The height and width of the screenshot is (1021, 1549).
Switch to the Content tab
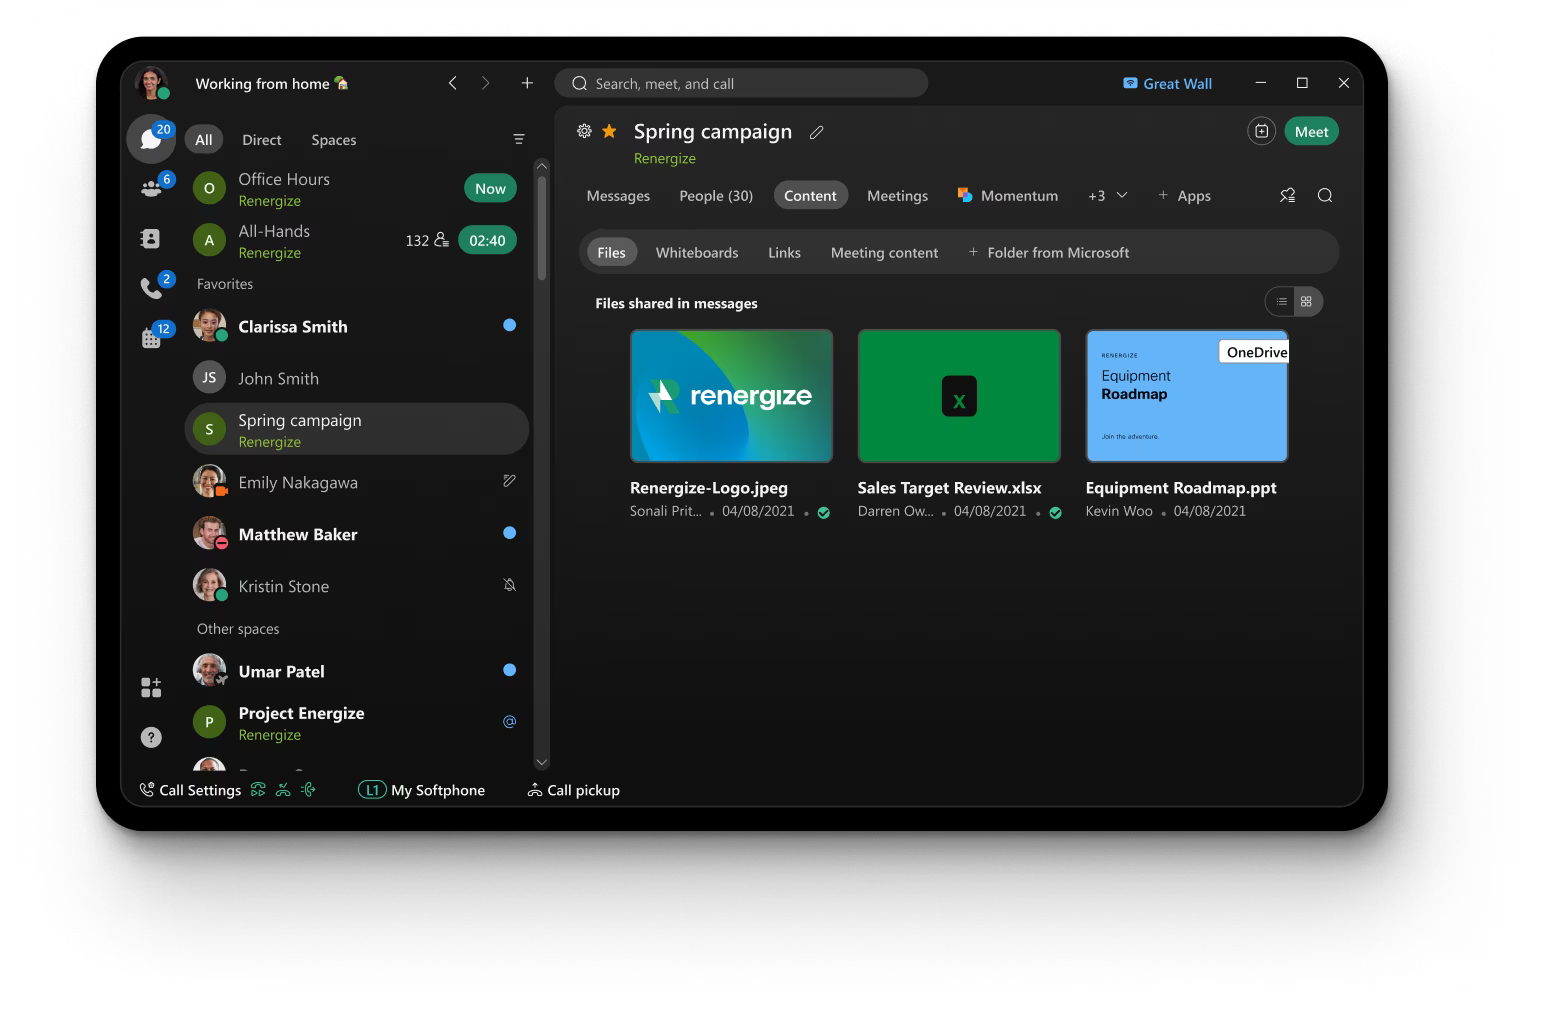[x=810, y=195]
